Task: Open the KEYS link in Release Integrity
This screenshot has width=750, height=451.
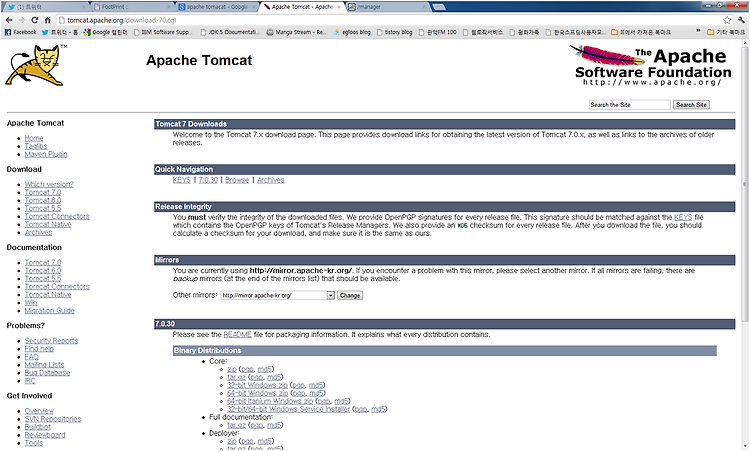Action: (683, 217)
